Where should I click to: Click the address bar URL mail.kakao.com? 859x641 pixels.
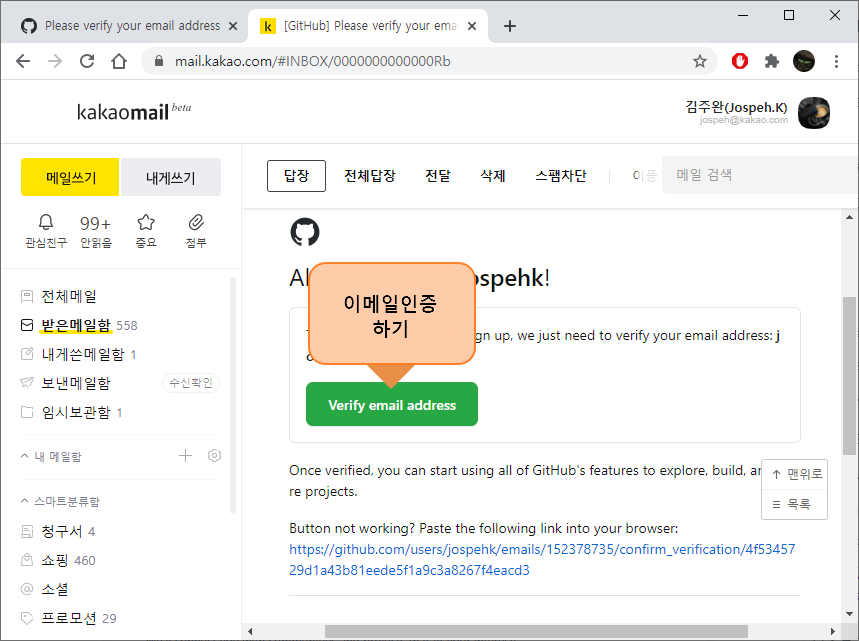(x=312, y=61)
